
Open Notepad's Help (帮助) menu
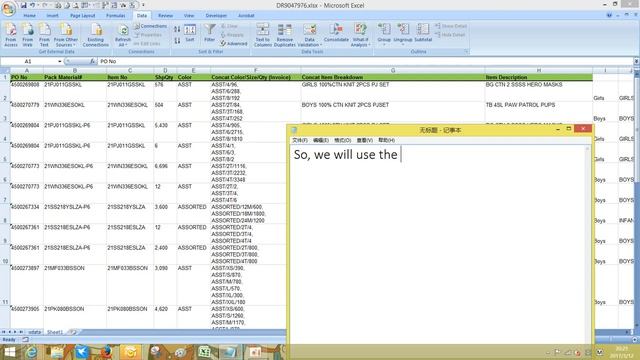[x=386, y=140]
